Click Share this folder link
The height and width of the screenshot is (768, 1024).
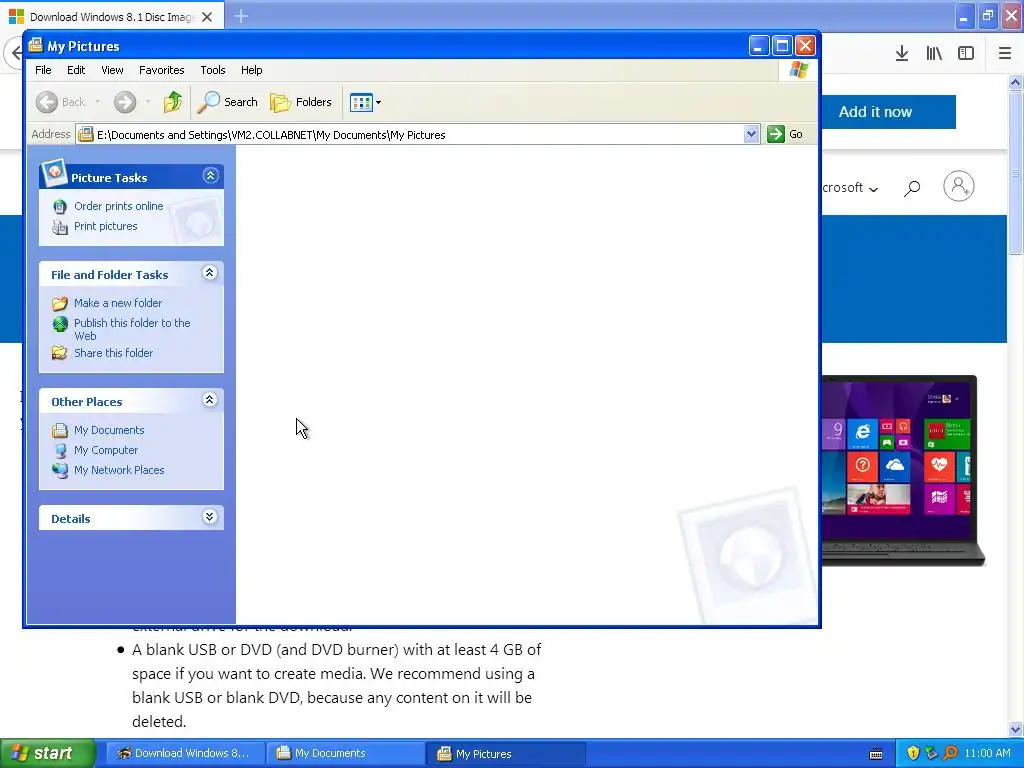(114, 353)
